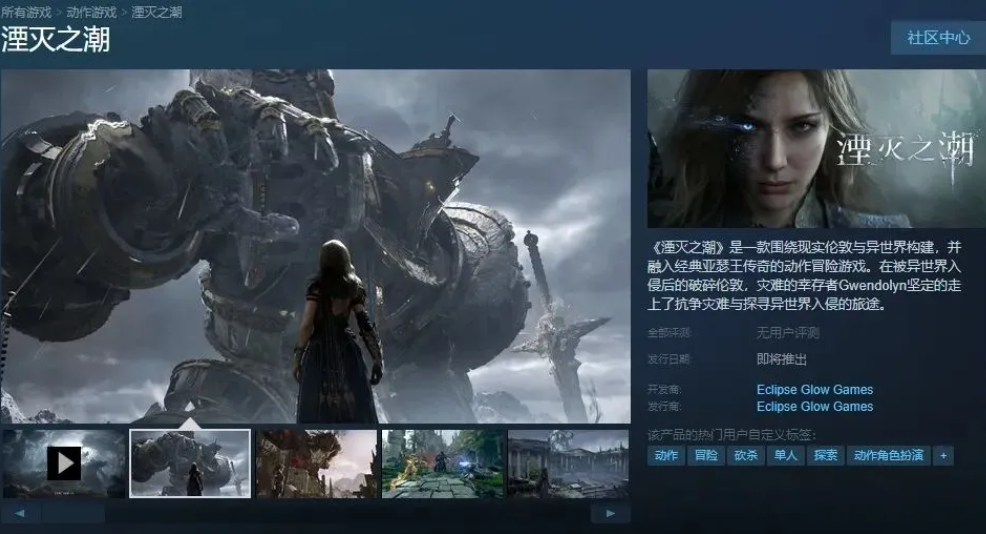Image resolution: width=986 pixels, height=534 pixels.
Task: Click the thumbnail strip scrollbar handle
Action: click(x=73, y=513)
